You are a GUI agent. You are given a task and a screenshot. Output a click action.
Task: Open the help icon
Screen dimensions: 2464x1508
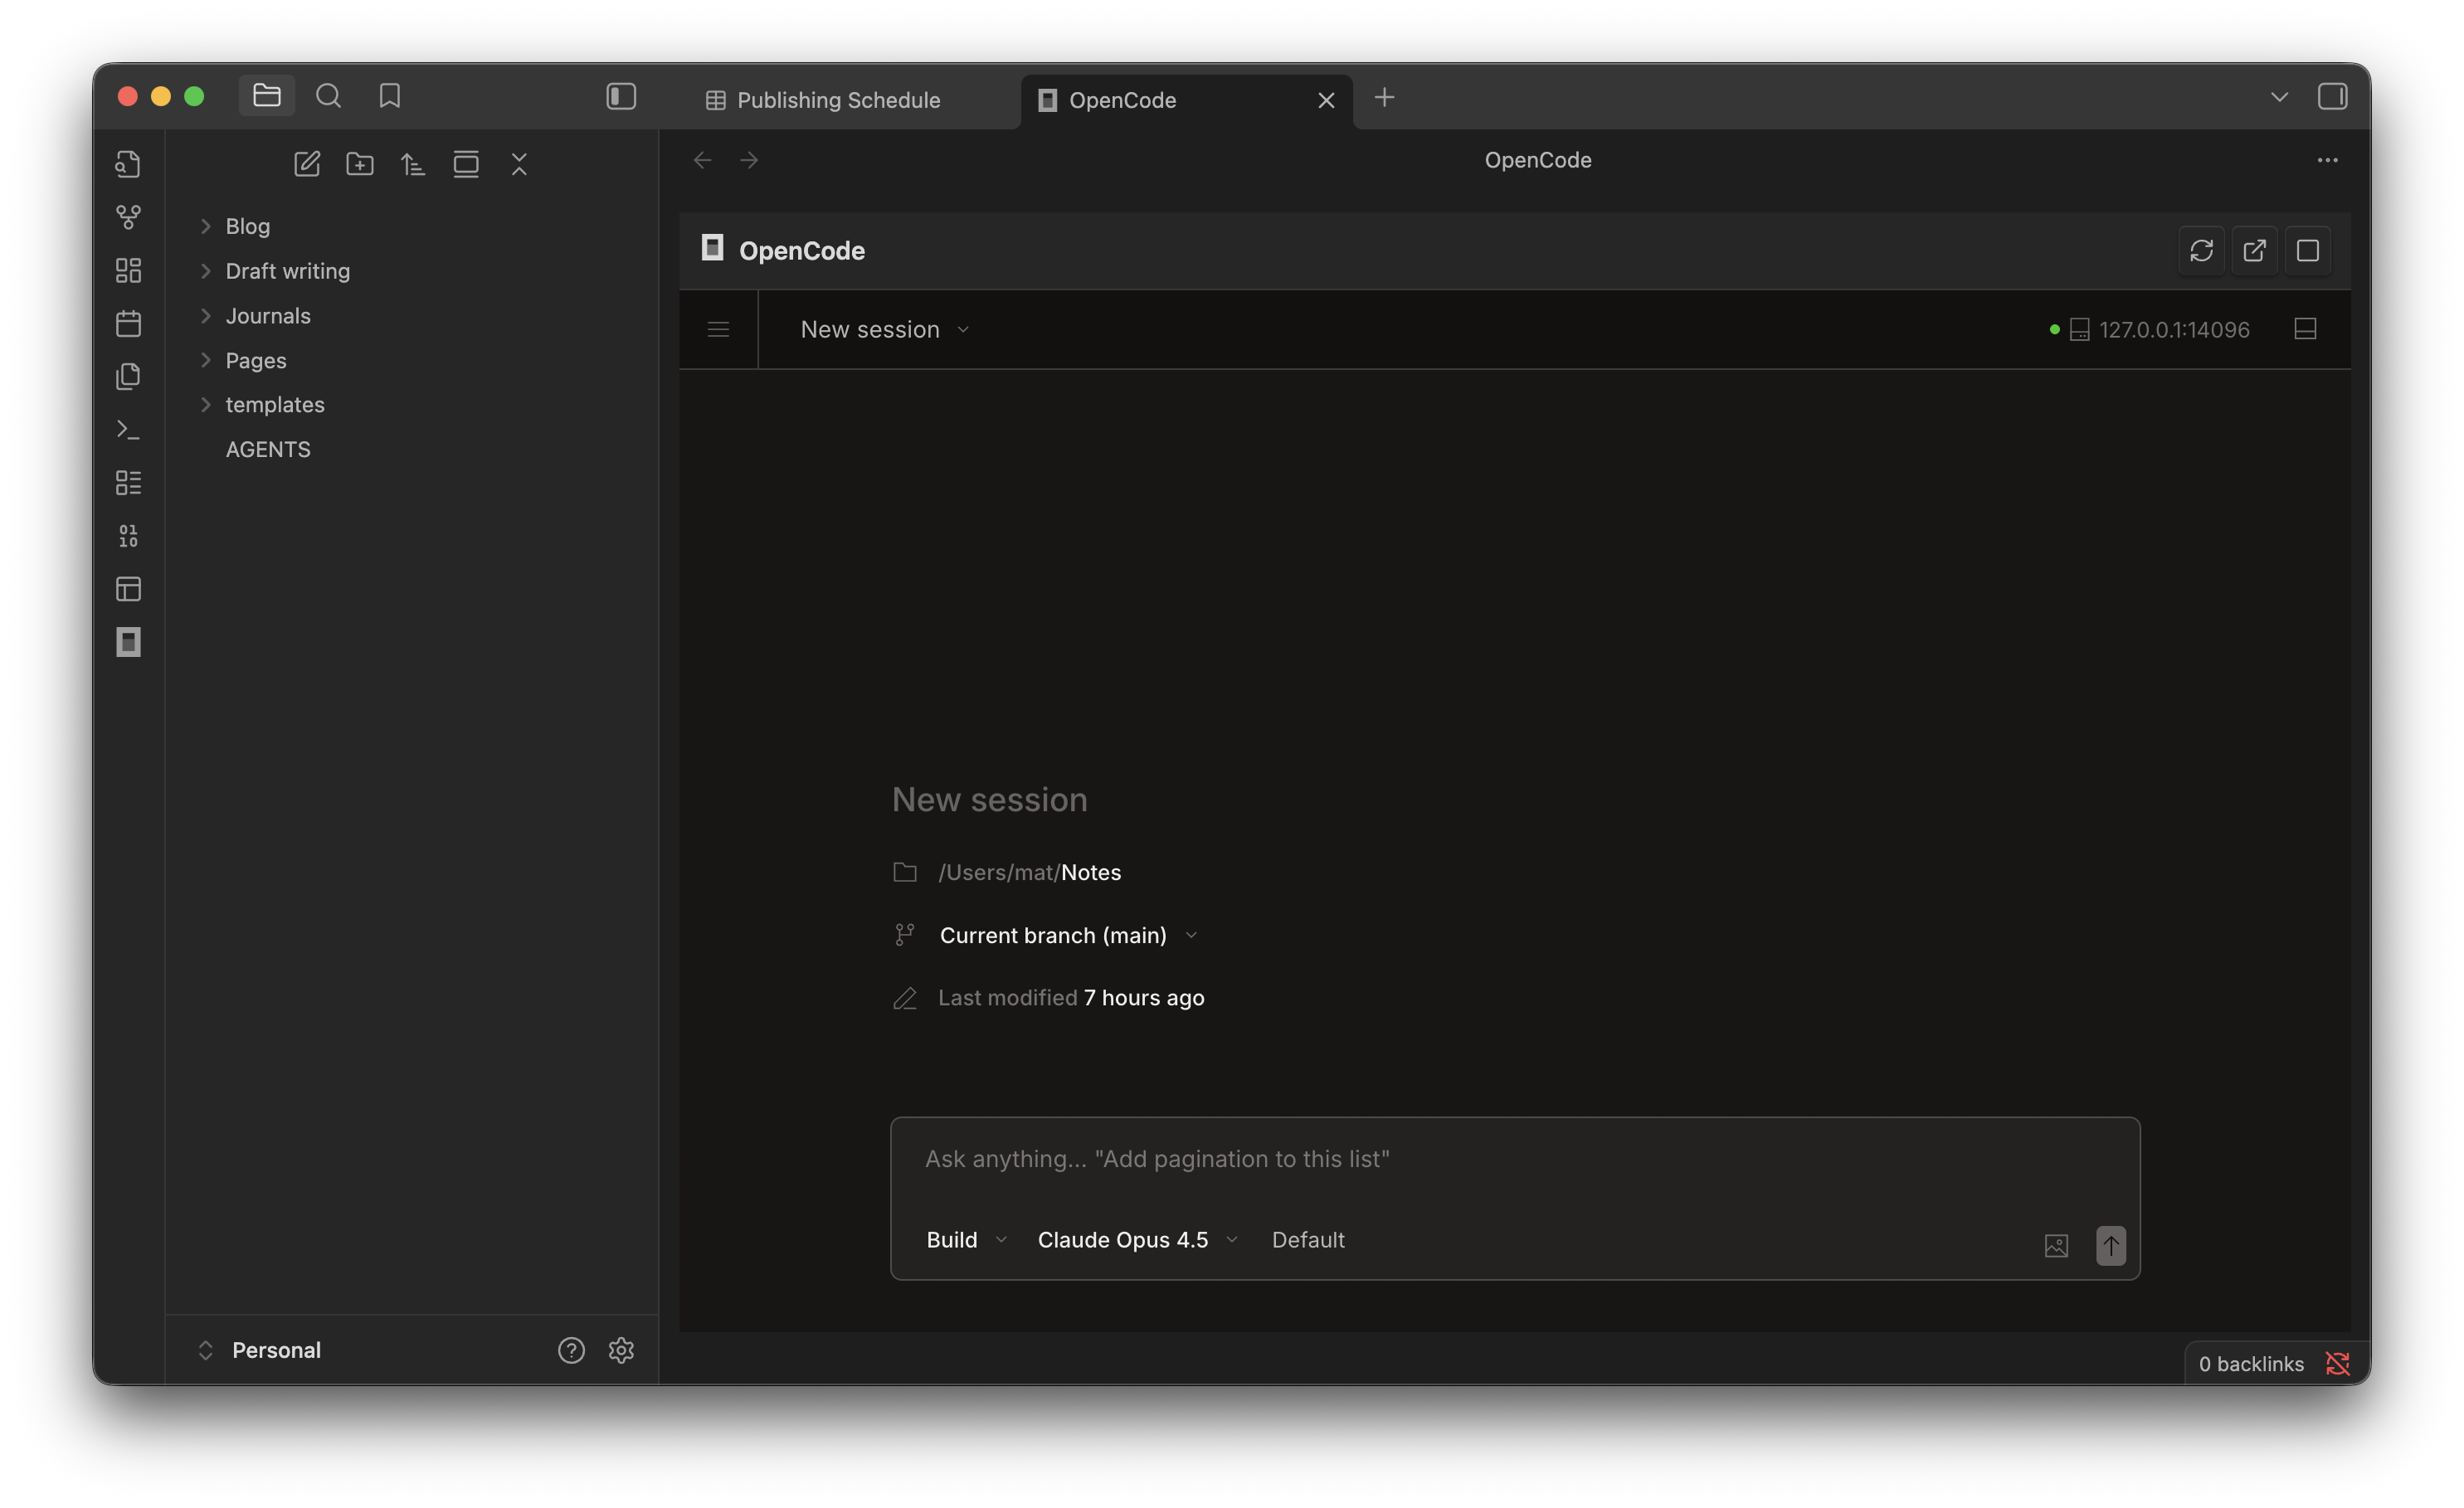point(571,1350)
